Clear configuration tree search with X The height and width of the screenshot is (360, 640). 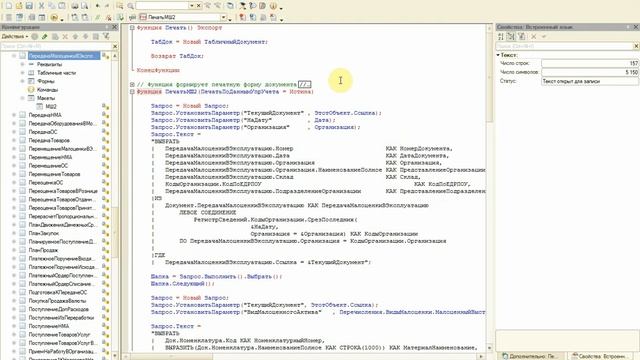point(115,47)
